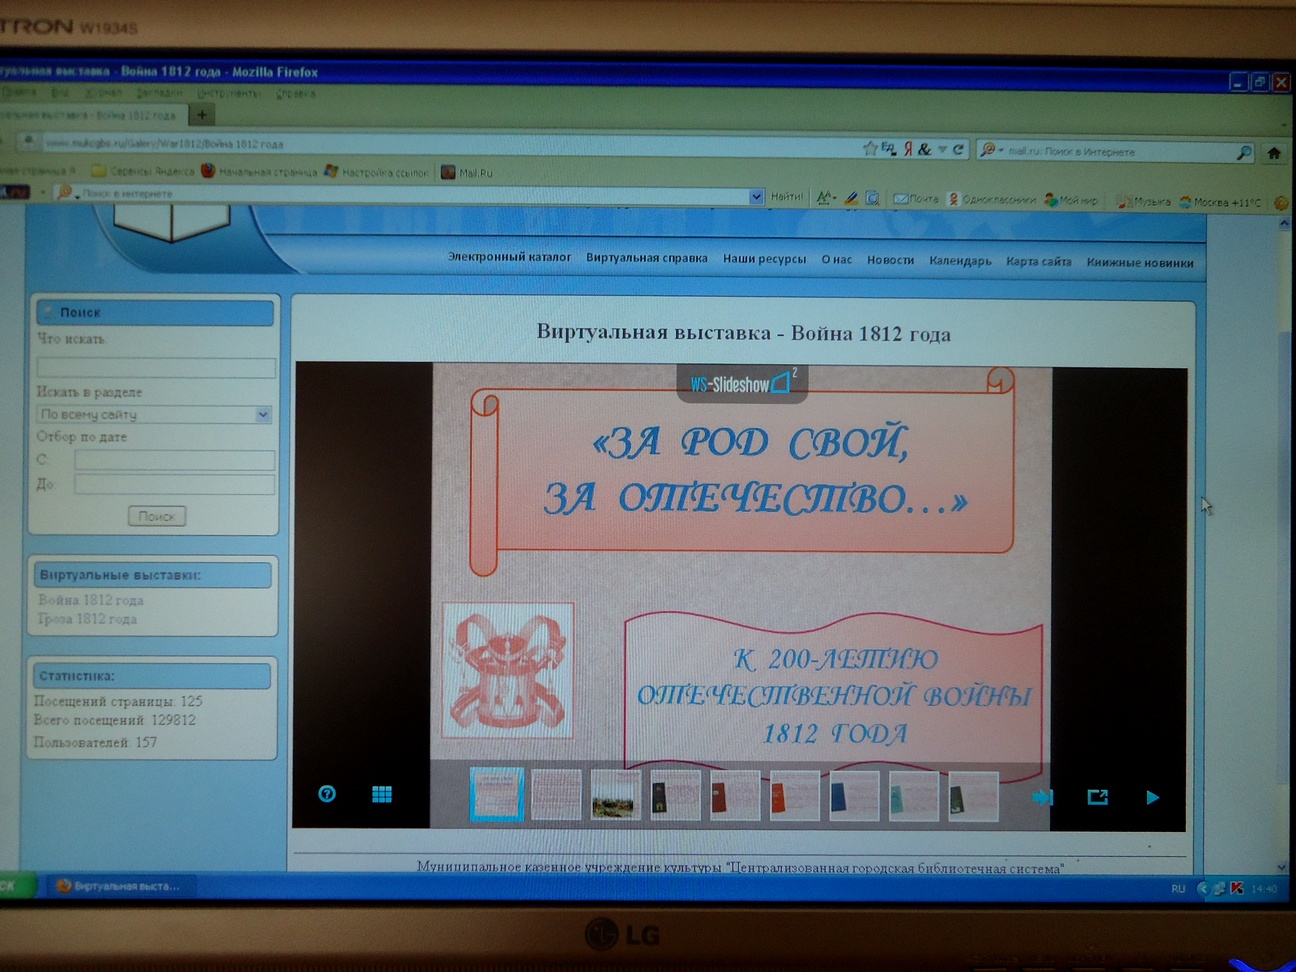This screenshot has height=972, width=1296.
Task: Click the taskbar clock
Action: (1264, 888)
